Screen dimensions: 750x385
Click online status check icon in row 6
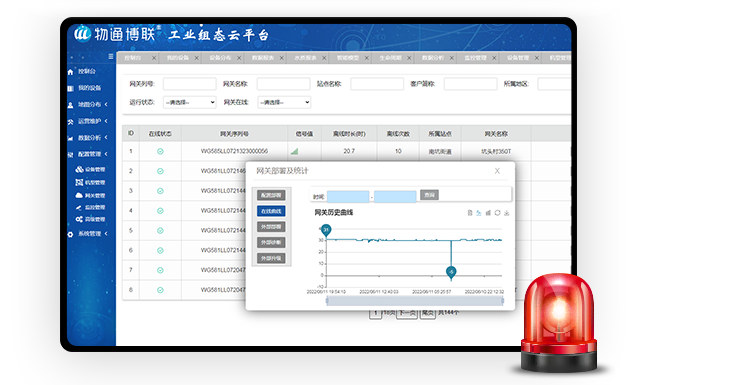point(160,250)
